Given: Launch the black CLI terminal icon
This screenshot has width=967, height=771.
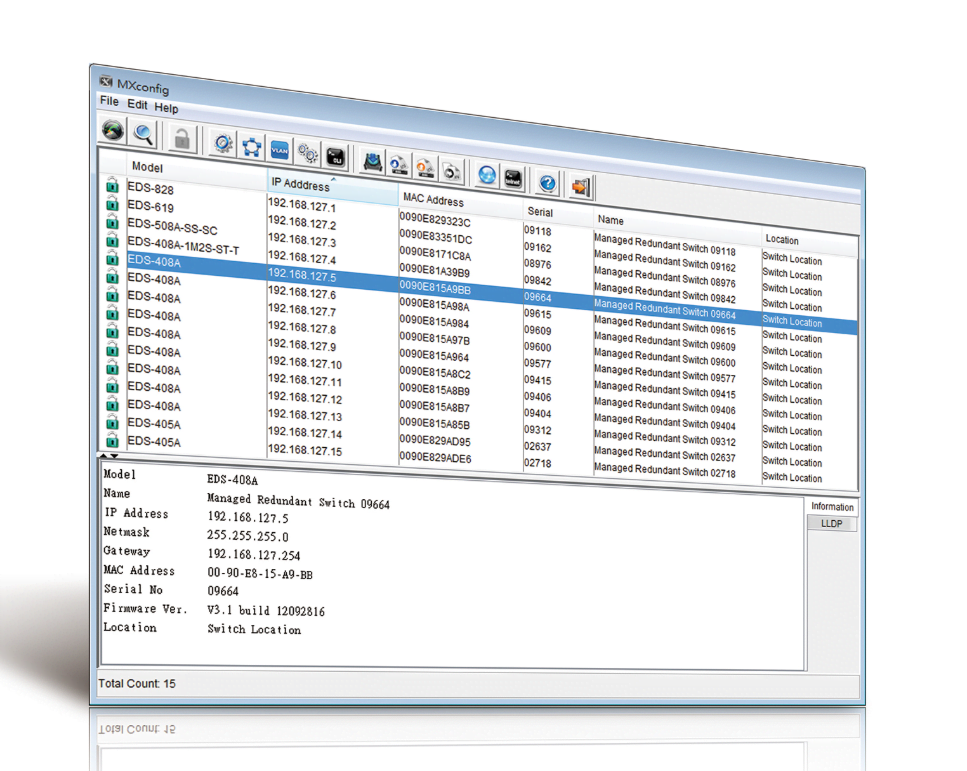Looking at the screenshot, I should pyautogui.click(x=336, y=157).
